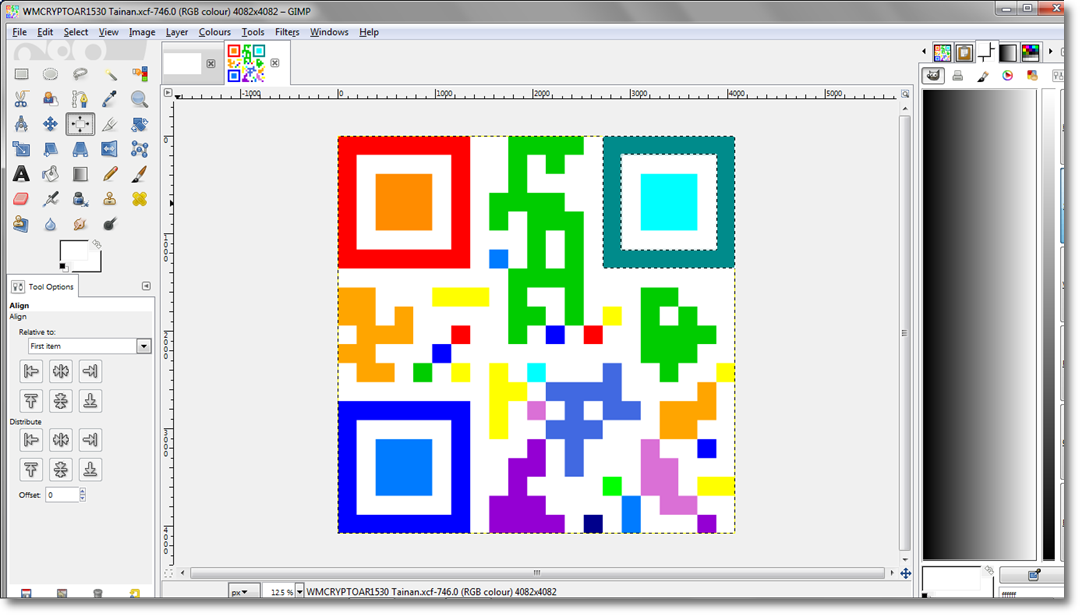Select the Bucket Fill tool
The image size is (1080, 615).
[50, 174]
